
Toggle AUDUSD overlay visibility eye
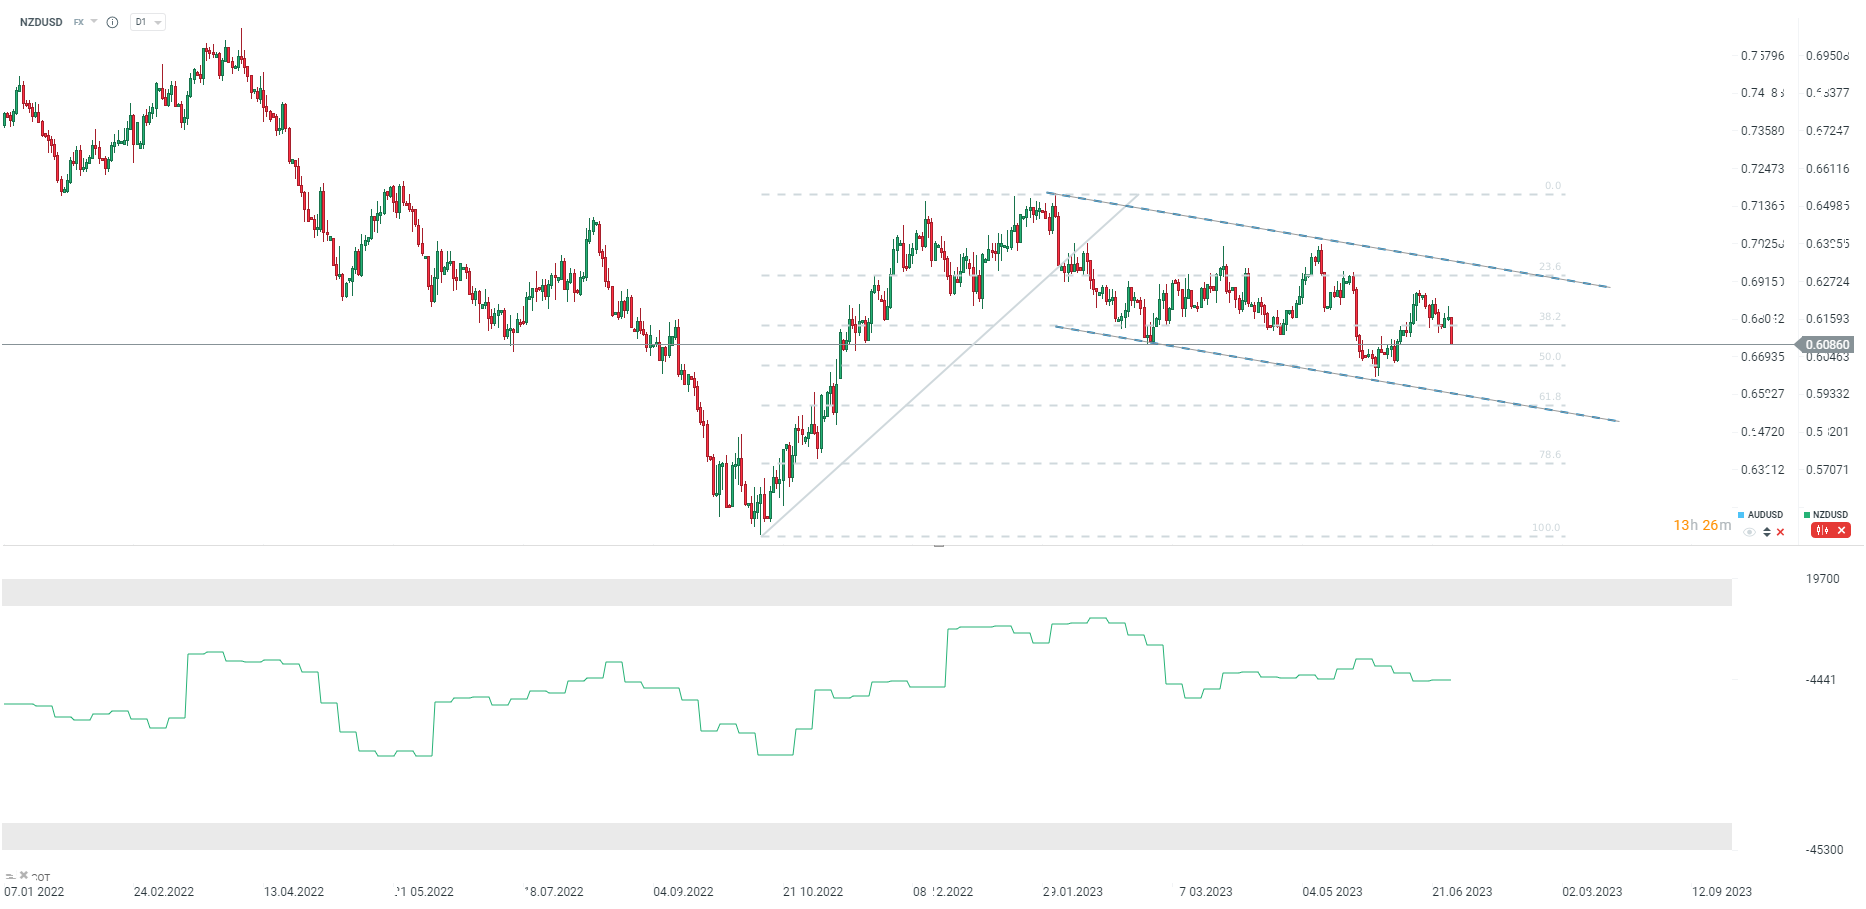[1749, 532]
